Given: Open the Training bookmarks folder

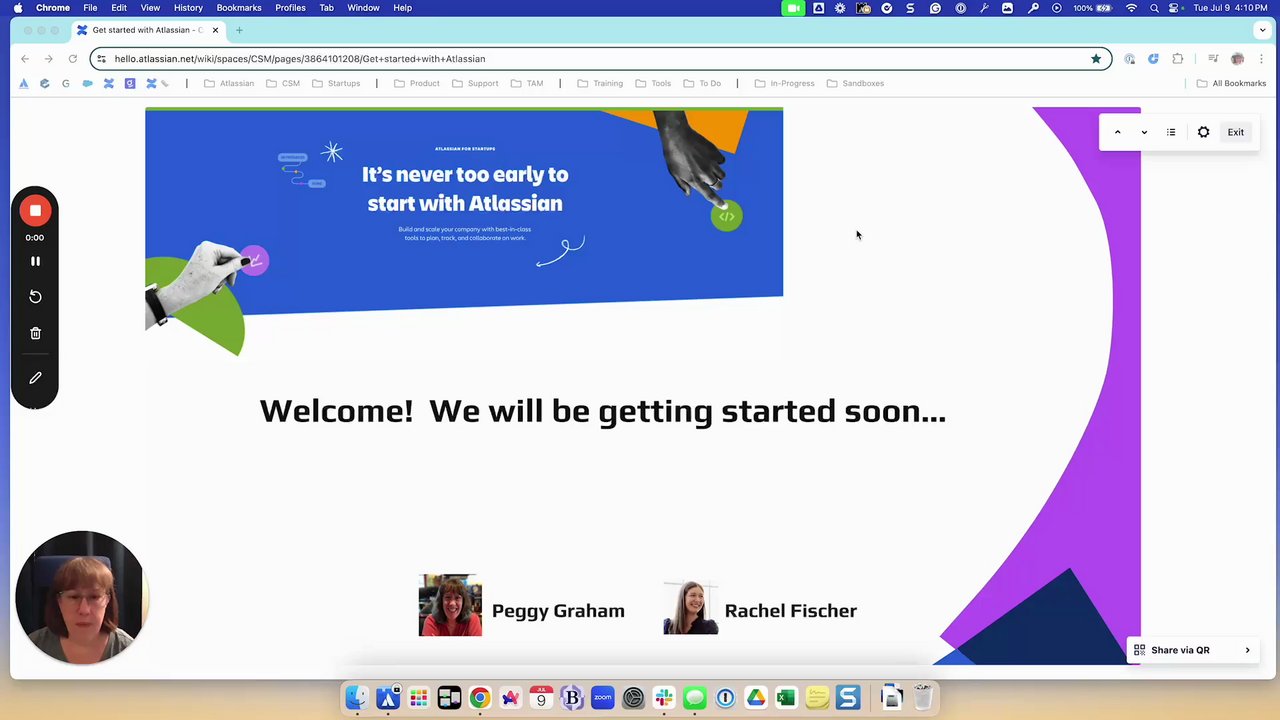Looking at the screenshot, I should [600, 83].
